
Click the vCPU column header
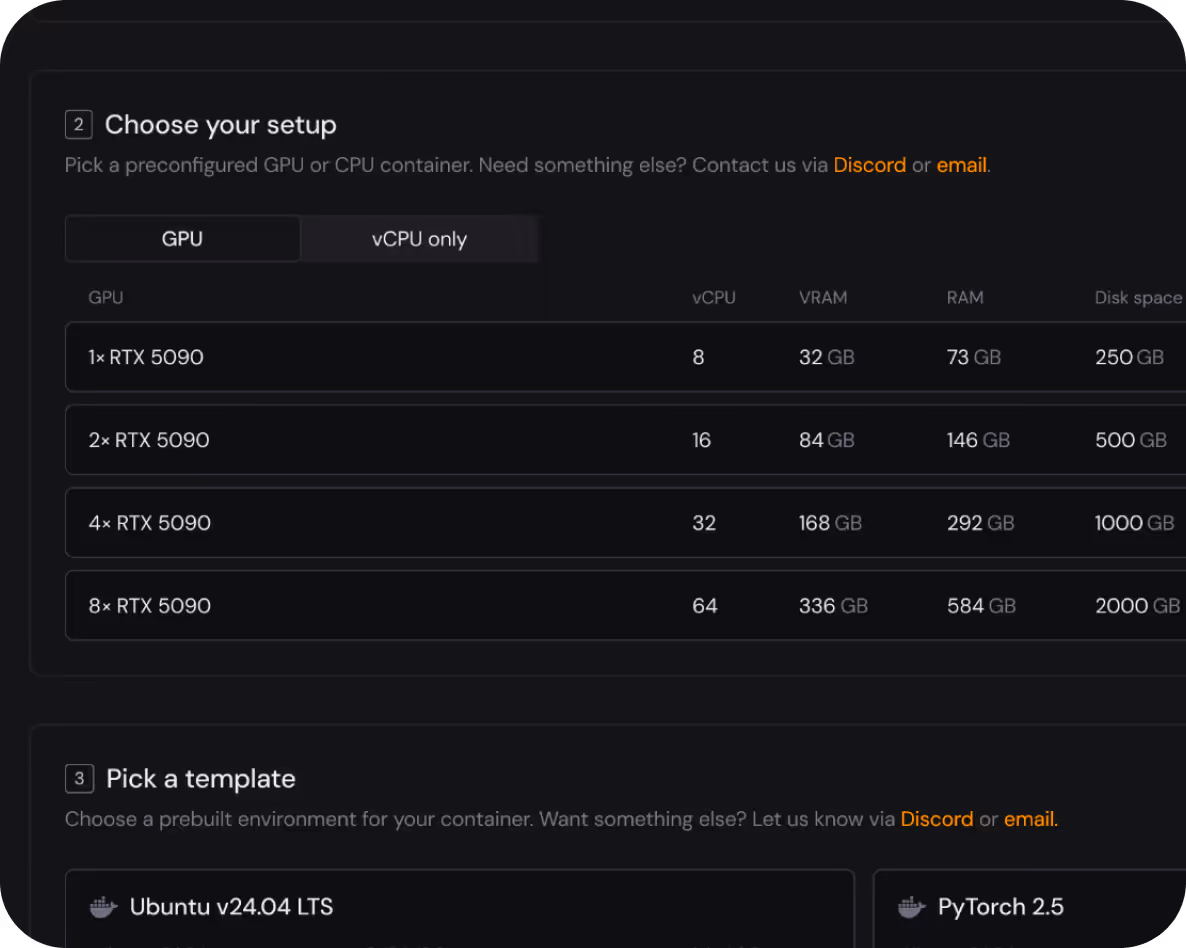point(714,297)
